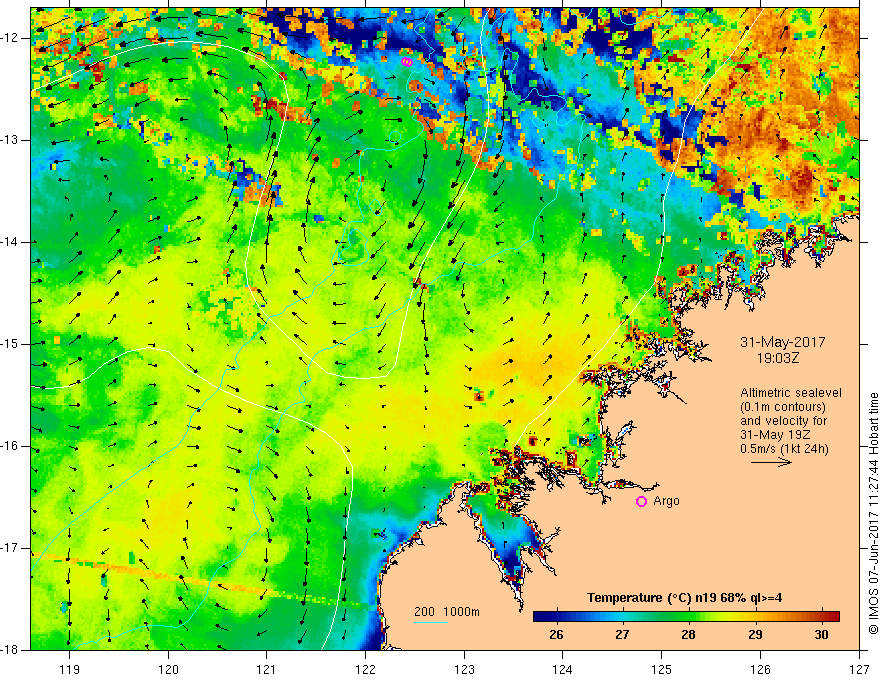880x680 pixels.
Task: Click longitude label 127
Action: [x=859, y=669]
